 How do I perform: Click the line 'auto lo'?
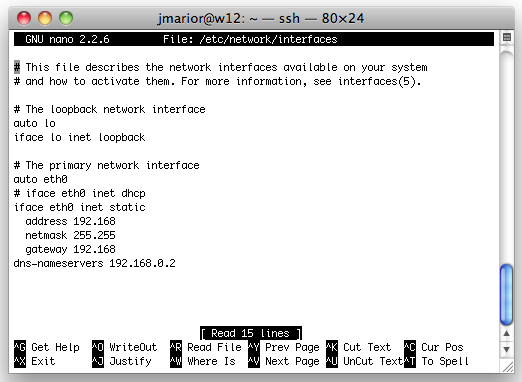(35, 123)
